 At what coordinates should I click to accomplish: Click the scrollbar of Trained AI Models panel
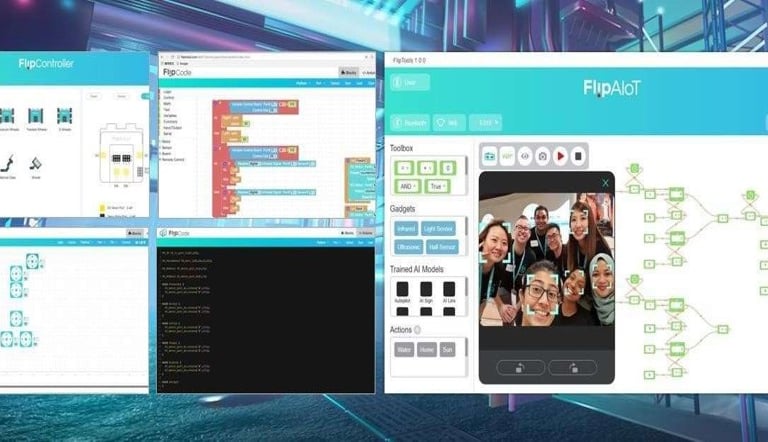coord(466,287)
